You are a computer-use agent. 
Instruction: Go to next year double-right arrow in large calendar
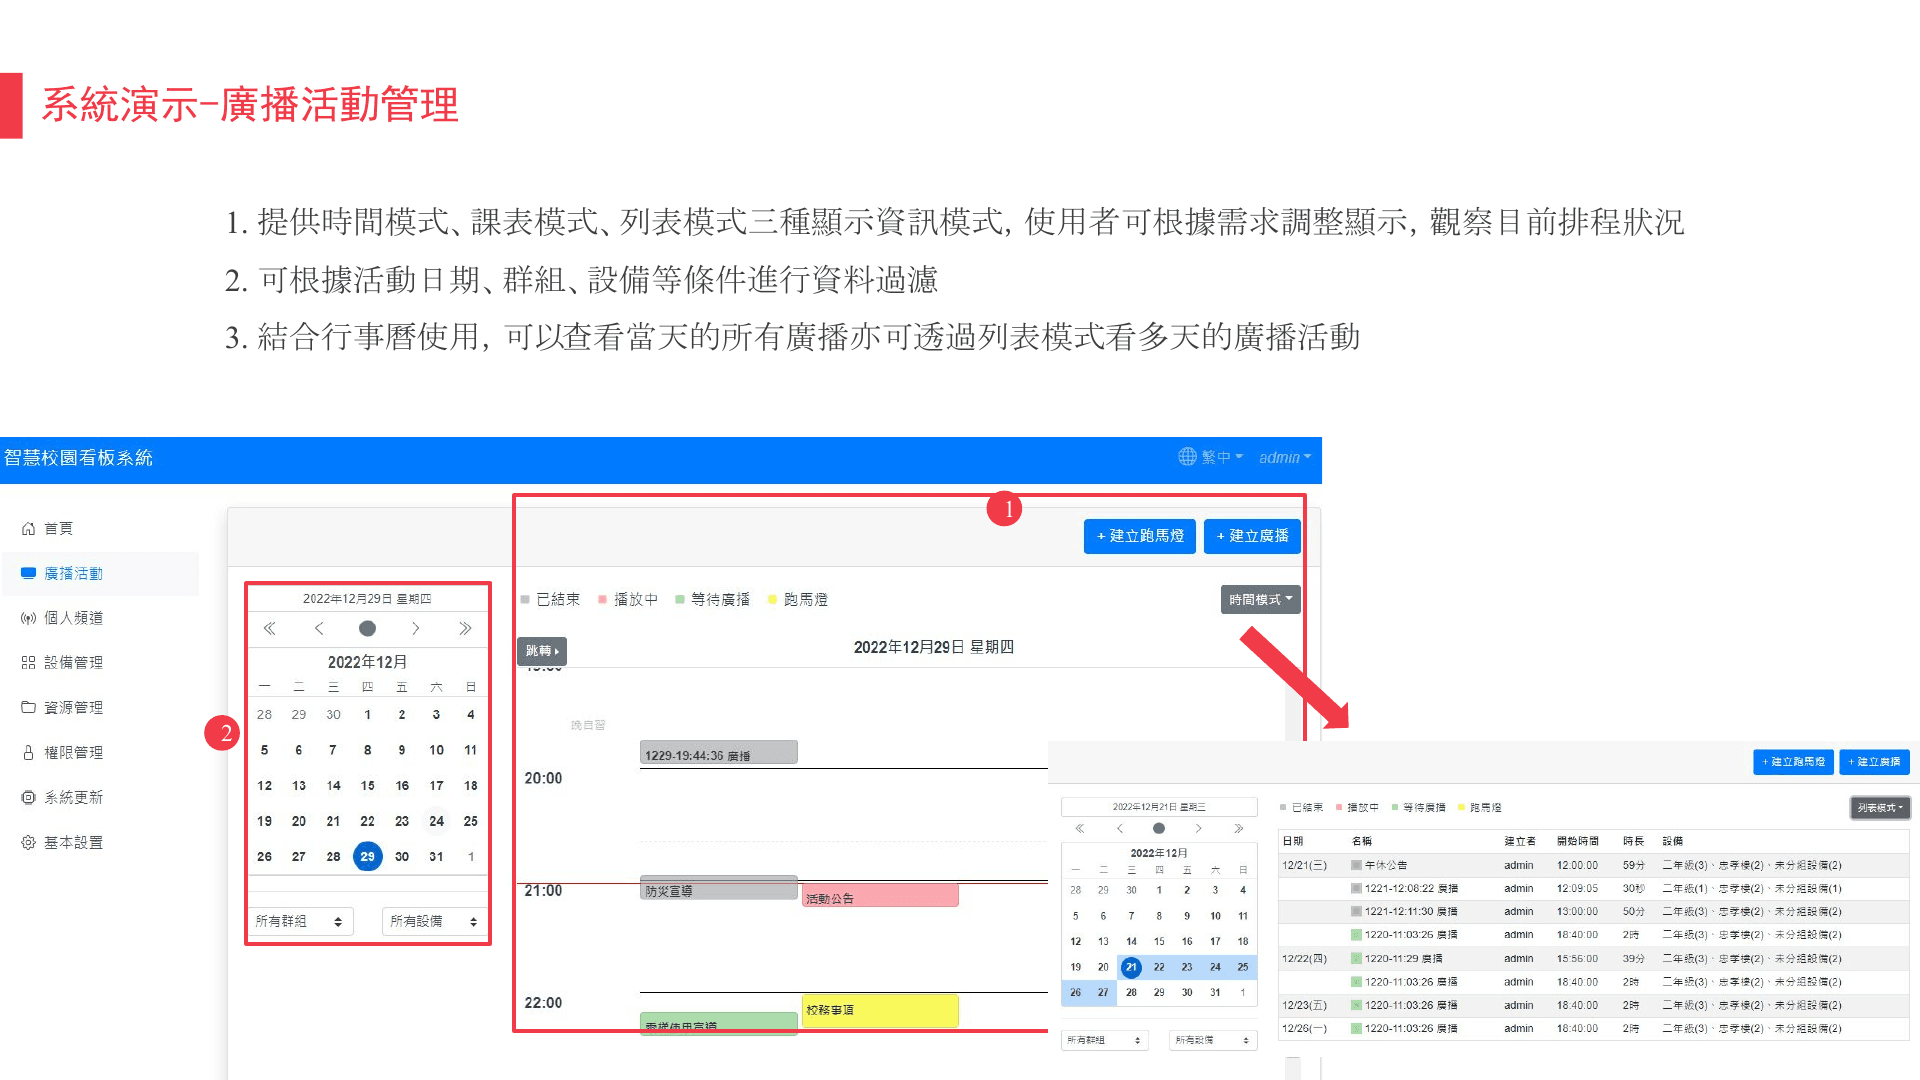point(465,628)
